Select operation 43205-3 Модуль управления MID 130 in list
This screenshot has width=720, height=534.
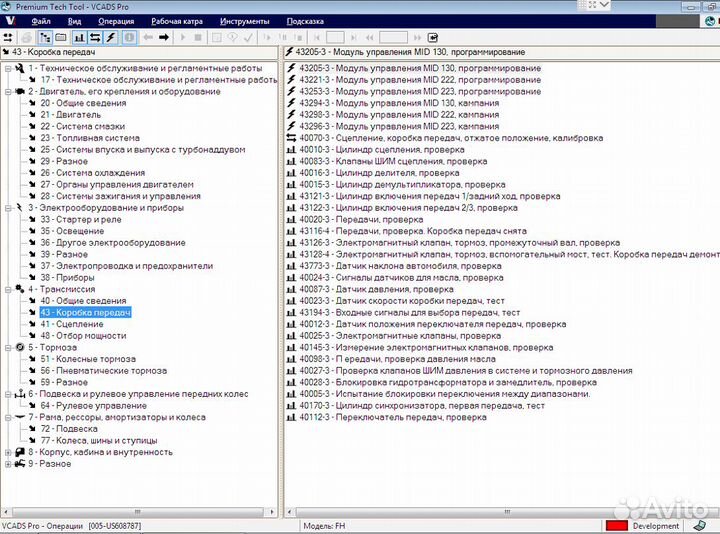tap(420, 68)
